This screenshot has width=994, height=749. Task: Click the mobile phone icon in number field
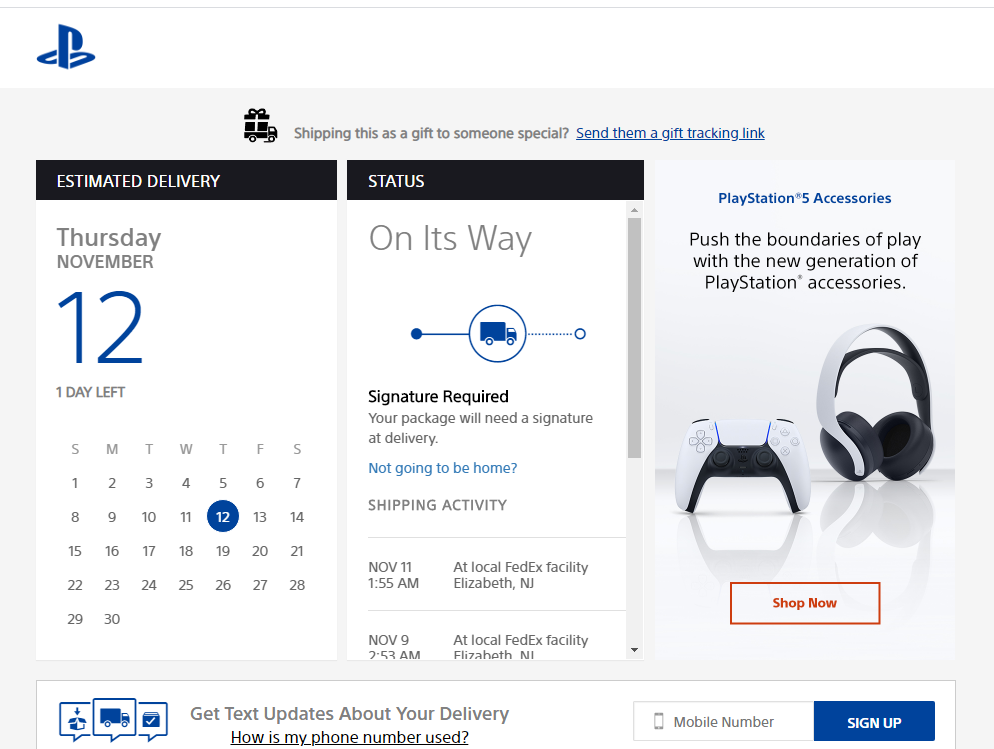pos(659,721)
